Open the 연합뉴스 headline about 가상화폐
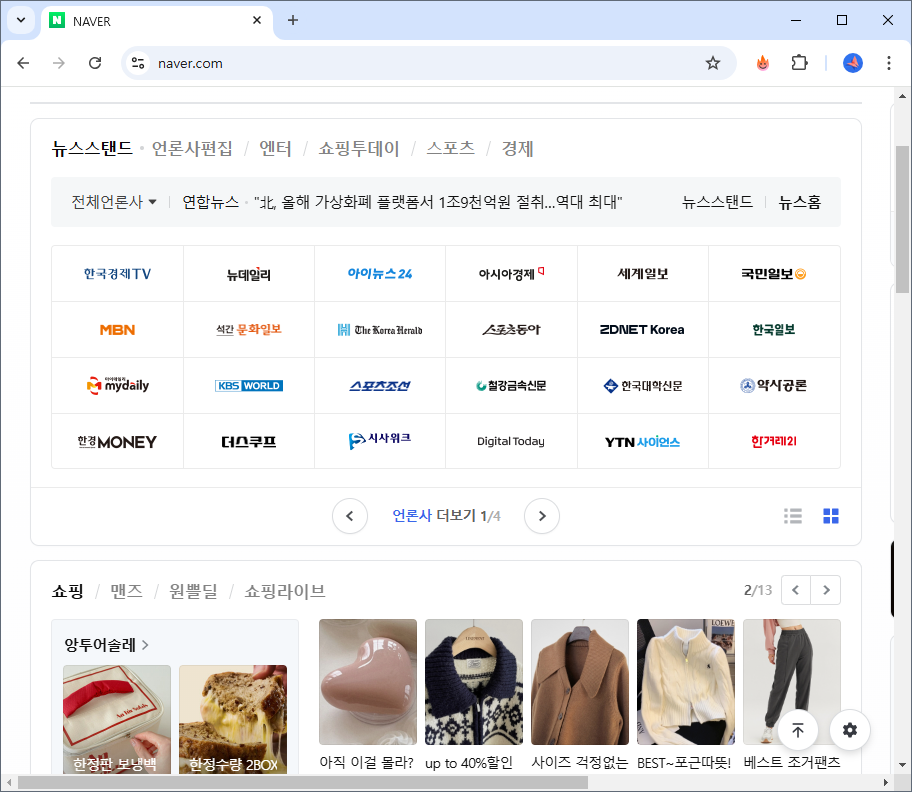 tap(438, 202)
